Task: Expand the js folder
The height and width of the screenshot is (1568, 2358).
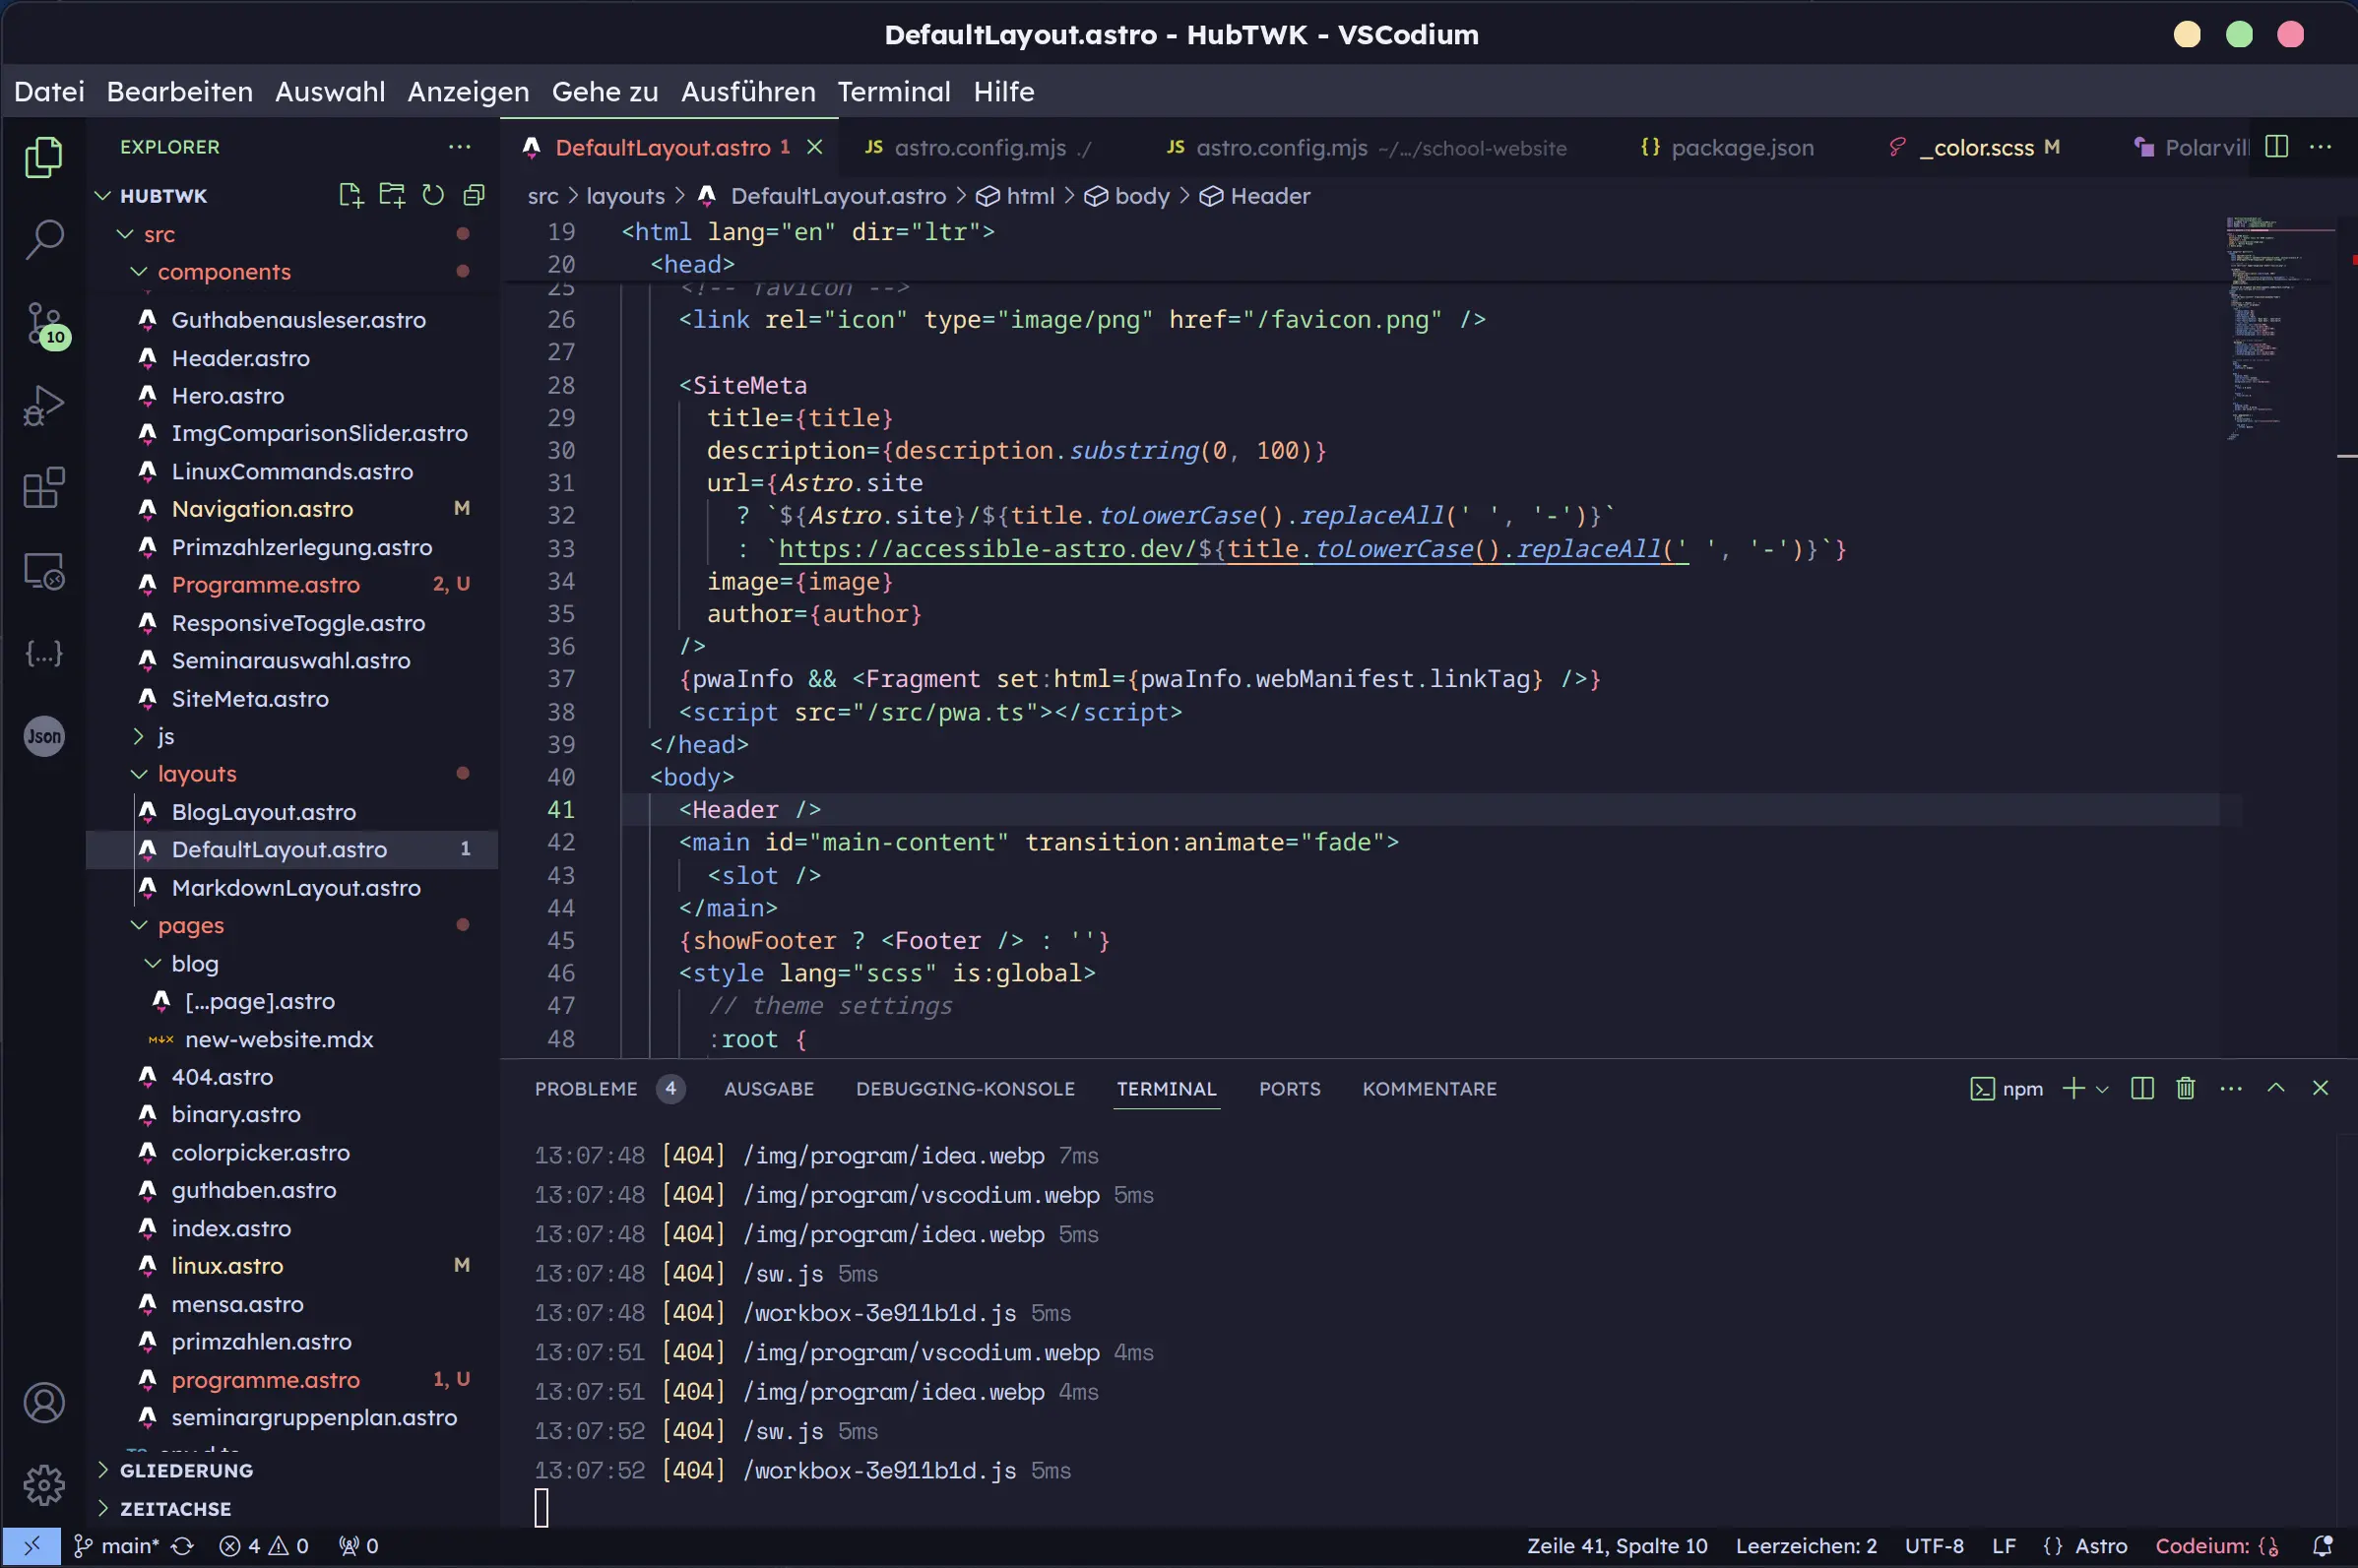Action: click(x=166, y=737)
